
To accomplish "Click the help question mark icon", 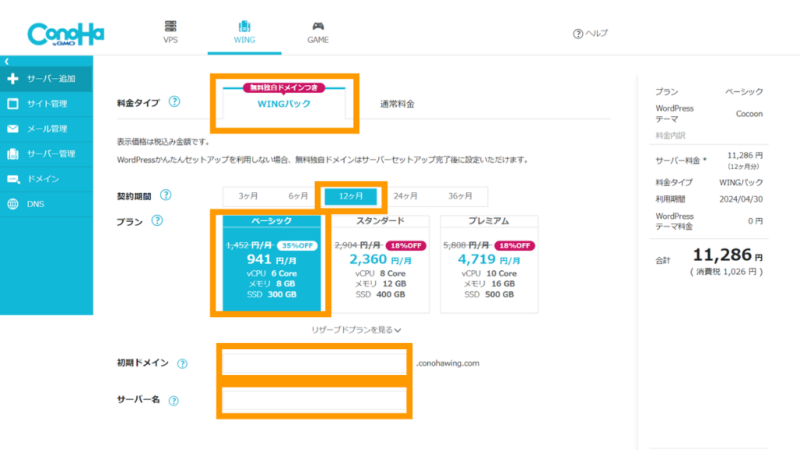I will [578, 34].
